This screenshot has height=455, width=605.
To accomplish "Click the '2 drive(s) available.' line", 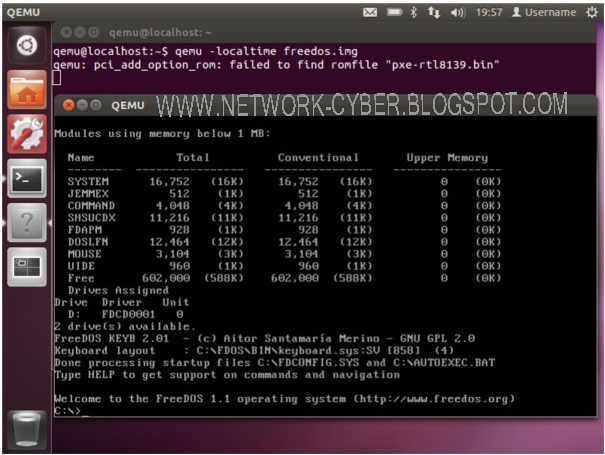I will 125,326.
